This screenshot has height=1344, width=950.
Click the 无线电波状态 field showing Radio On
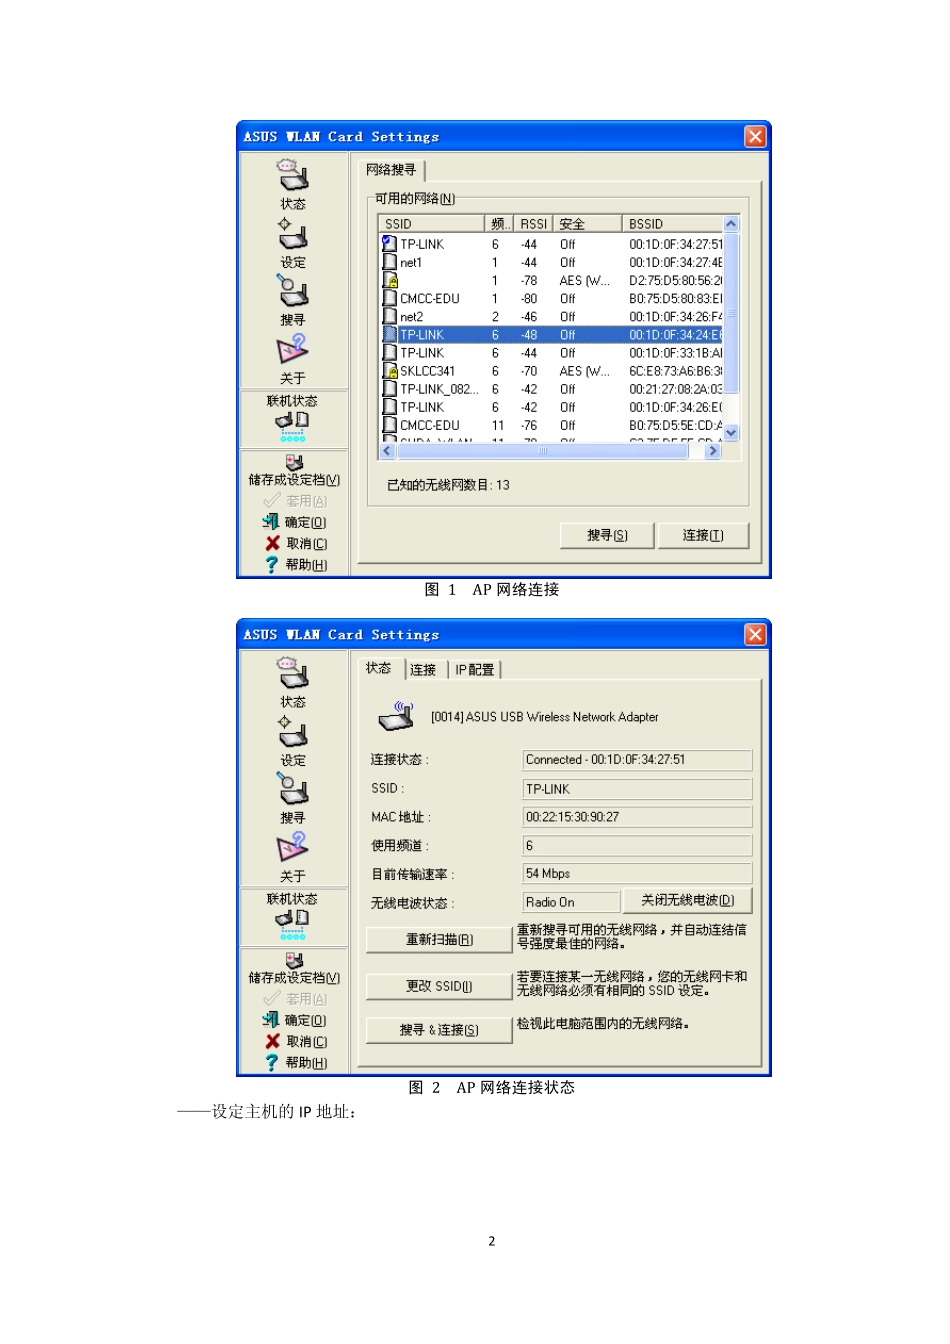571,902
